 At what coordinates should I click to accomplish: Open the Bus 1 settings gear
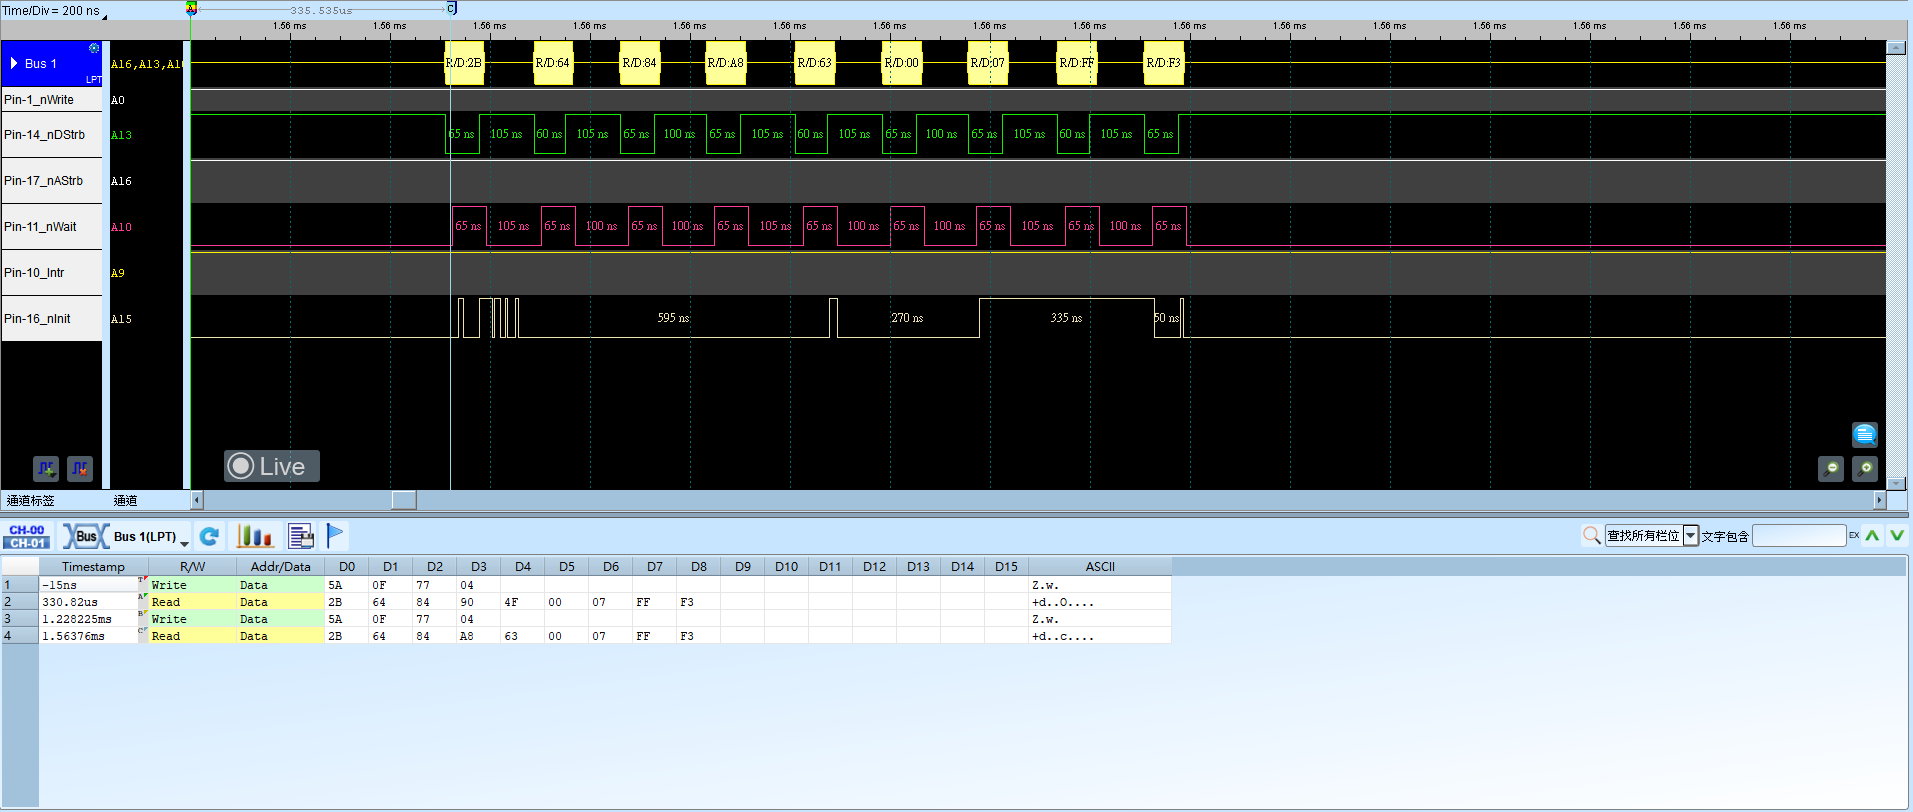click(x=94, y=48)
